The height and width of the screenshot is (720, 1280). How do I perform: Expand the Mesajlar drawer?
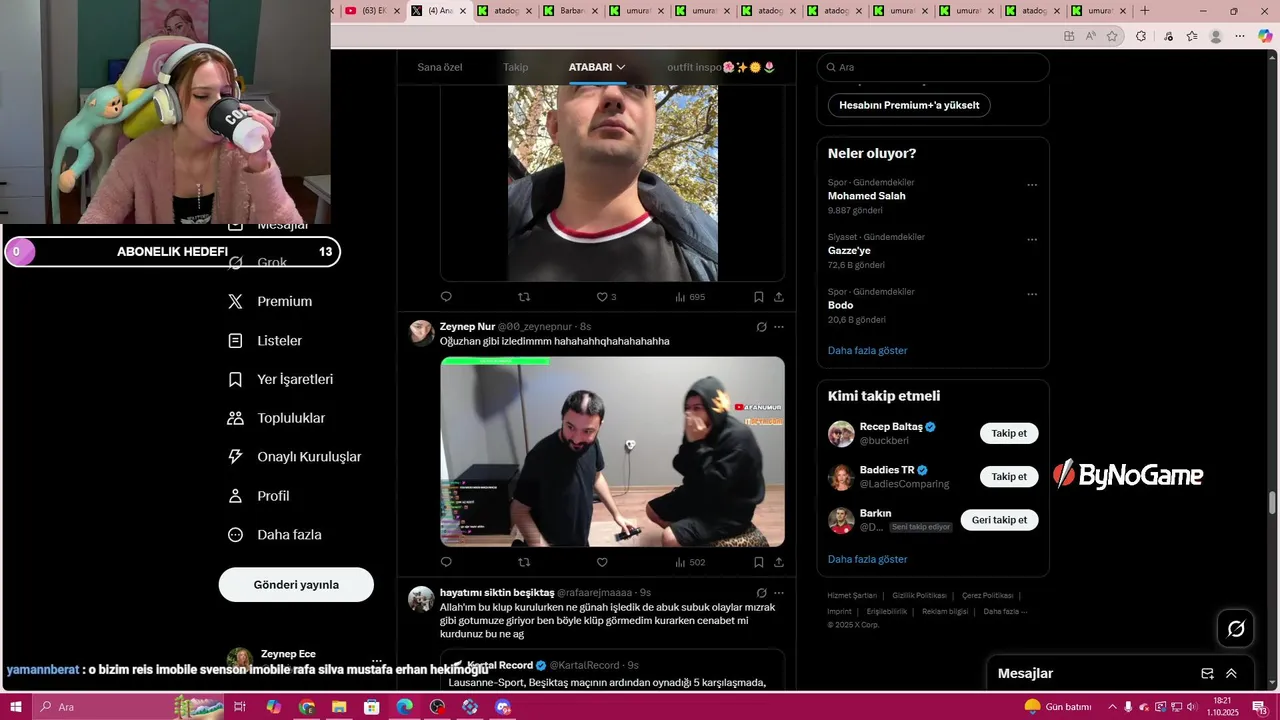1231,674
